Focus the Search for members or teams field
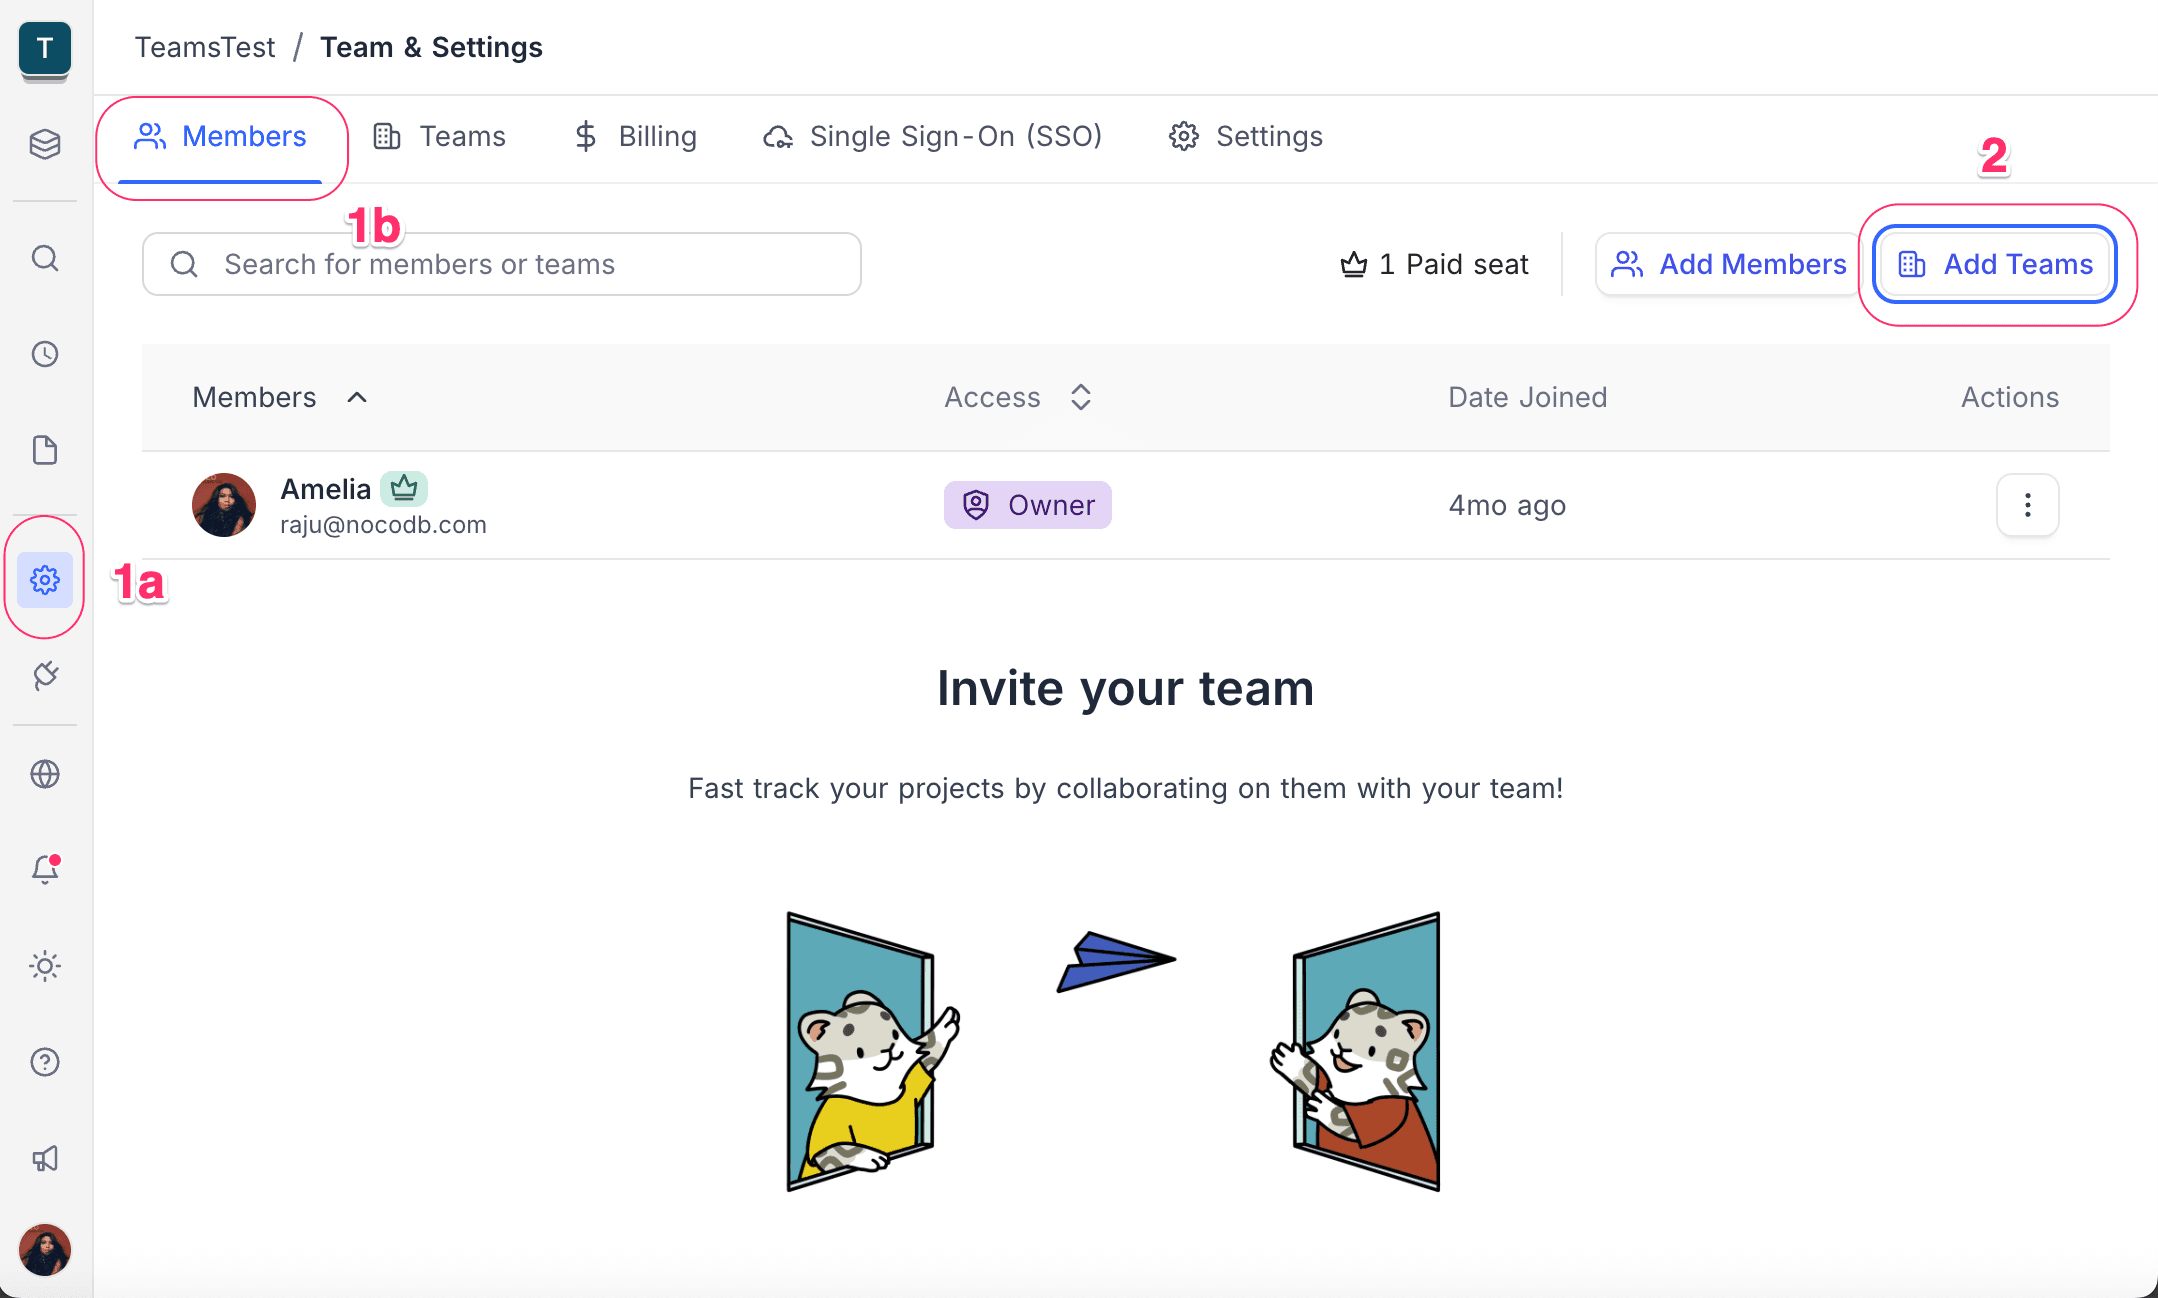 coord(501,265)
